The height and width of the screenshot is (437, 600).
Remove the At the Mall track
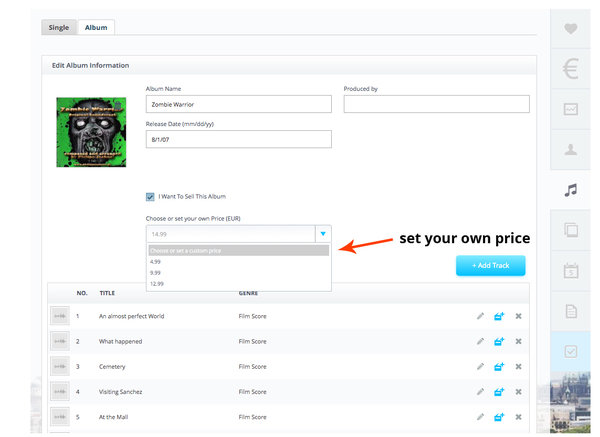(x=518, y=417)
